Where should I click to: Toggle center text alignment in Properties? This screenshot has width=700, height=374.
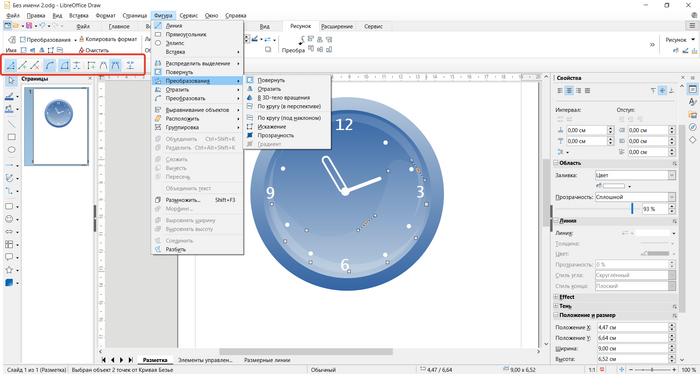pos(569,91)
